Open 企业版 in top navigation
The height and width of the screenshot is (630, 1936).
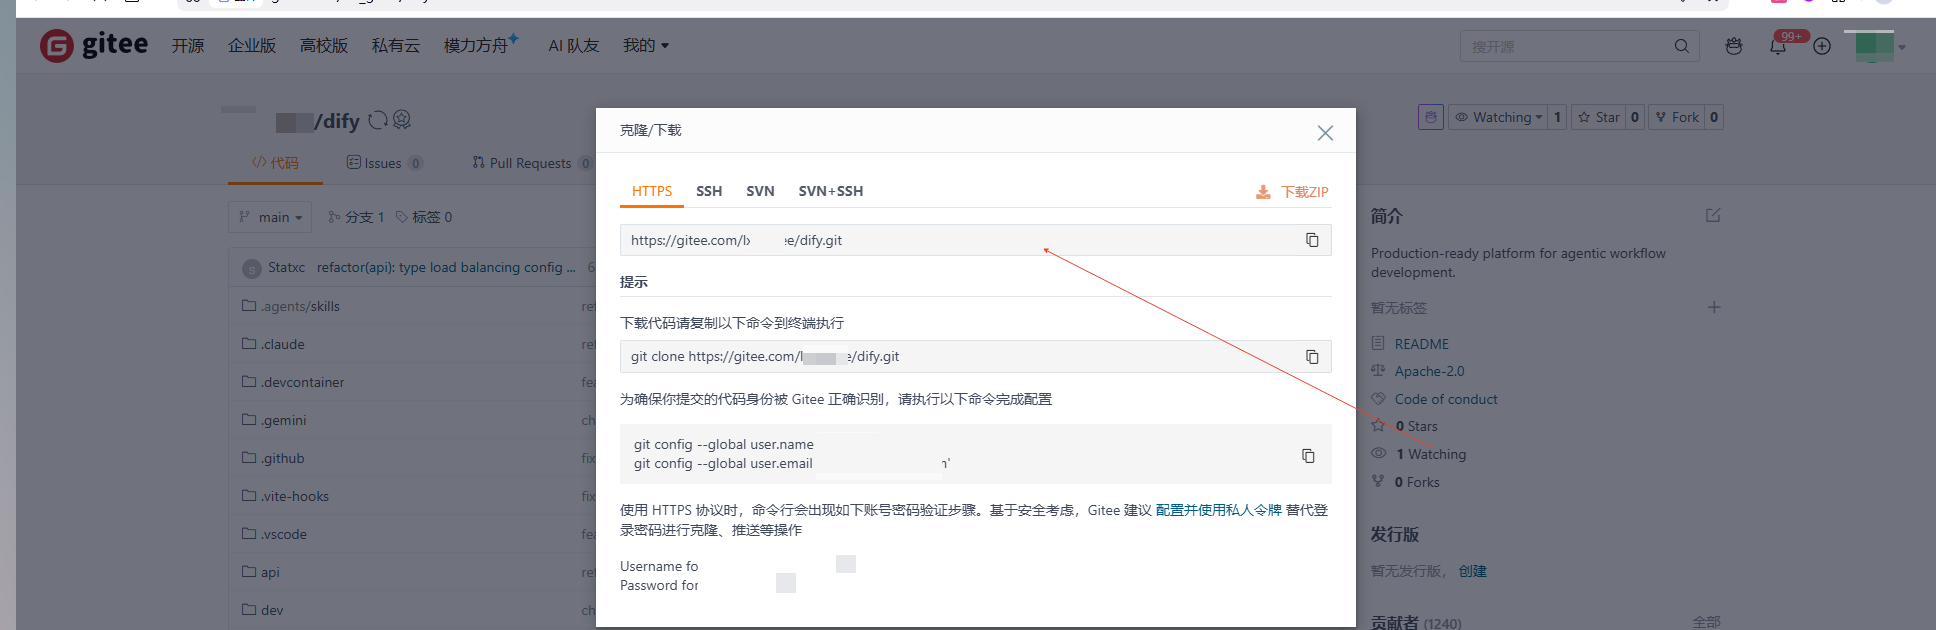252,46
